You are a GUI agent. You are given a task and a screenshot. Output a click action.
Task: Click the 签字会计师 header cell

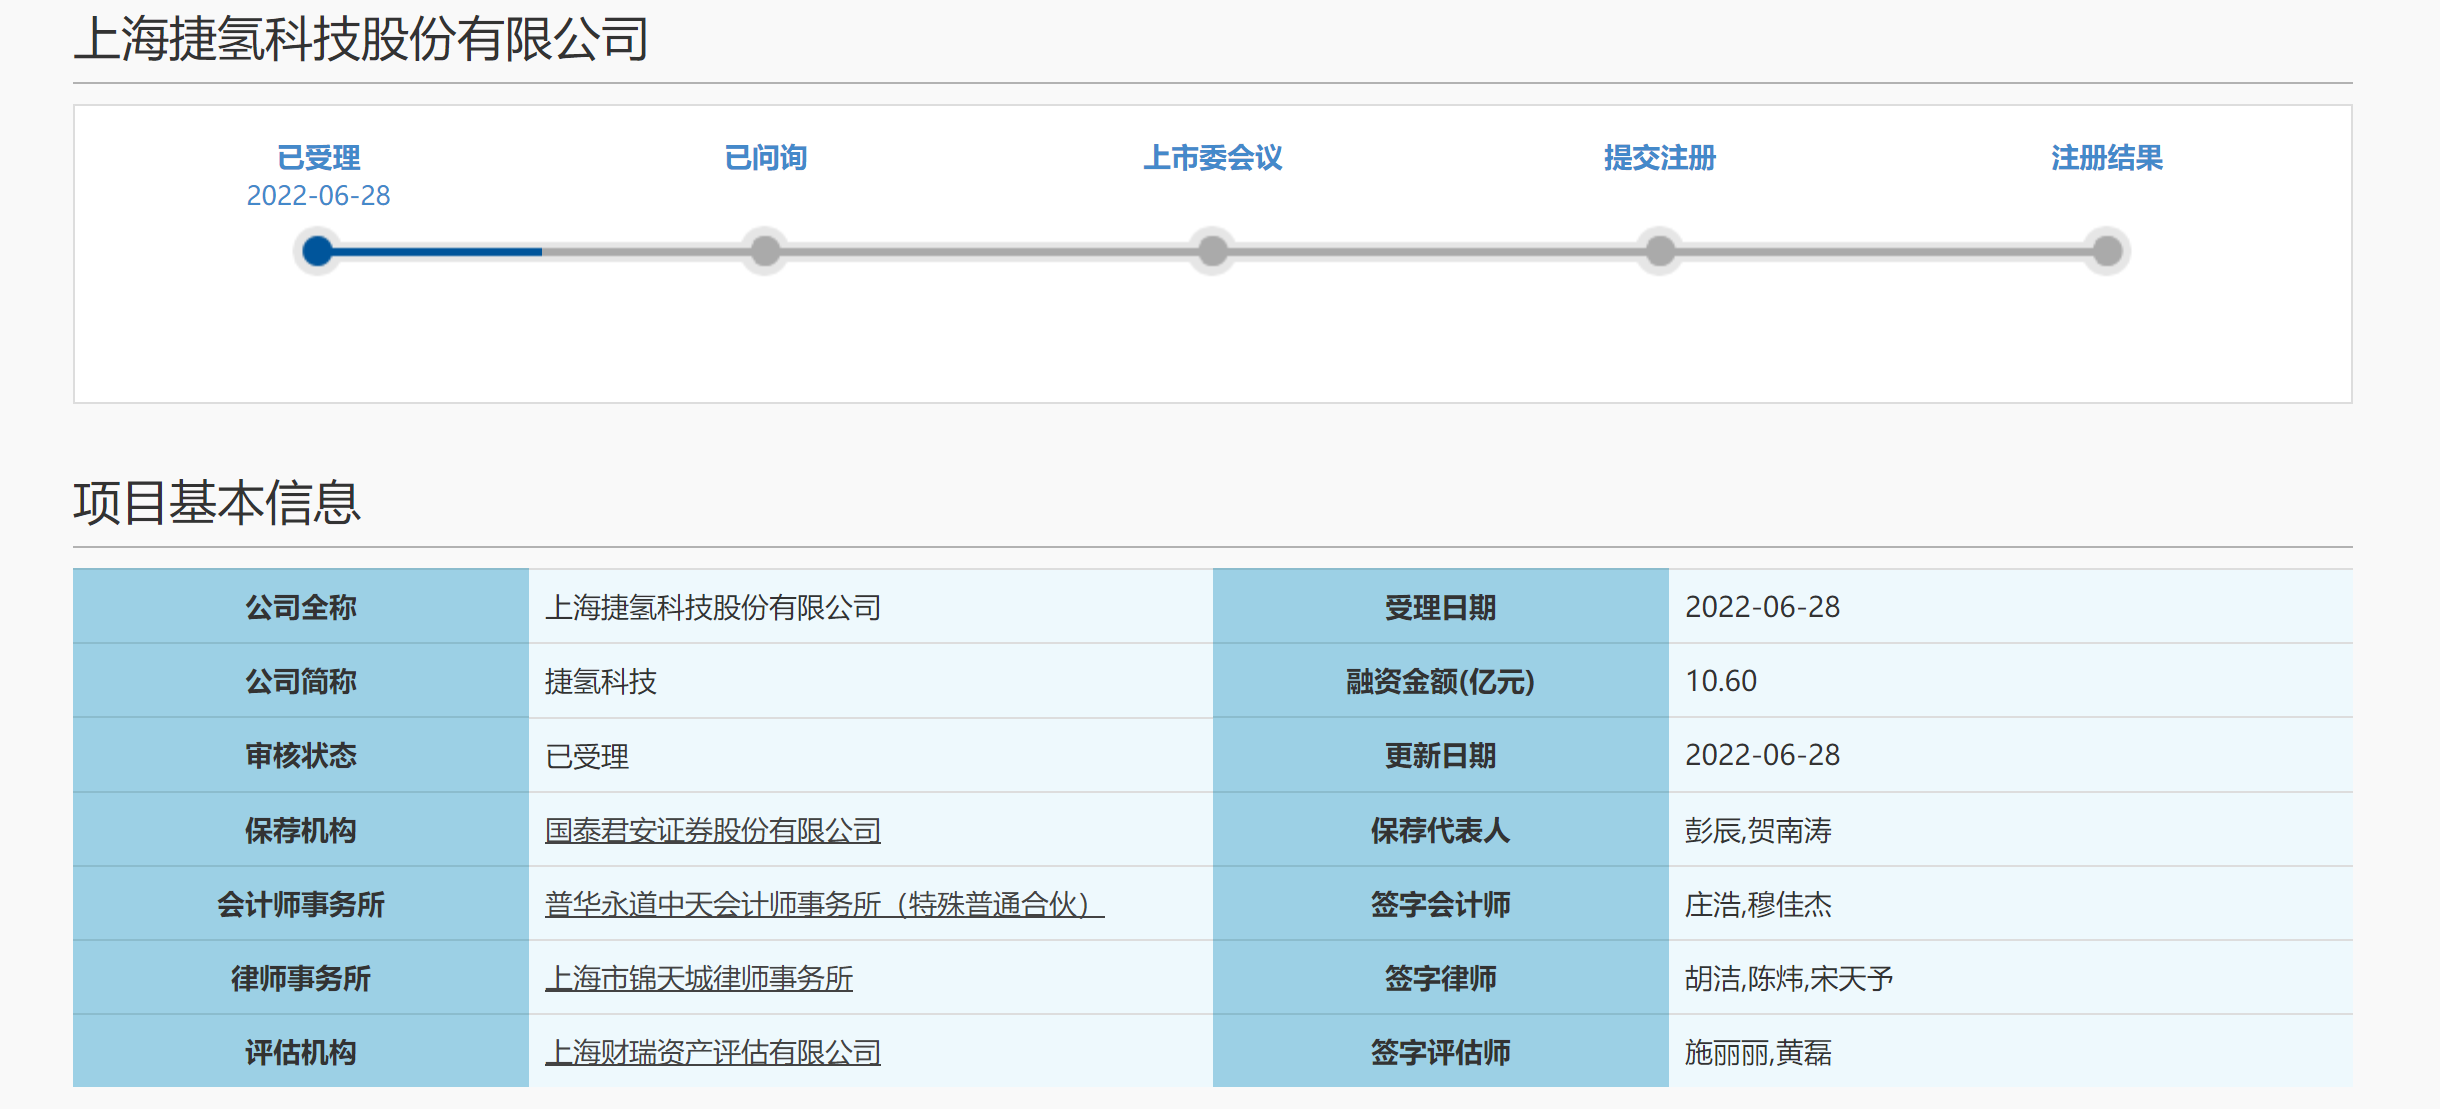tap(1440, 904)
